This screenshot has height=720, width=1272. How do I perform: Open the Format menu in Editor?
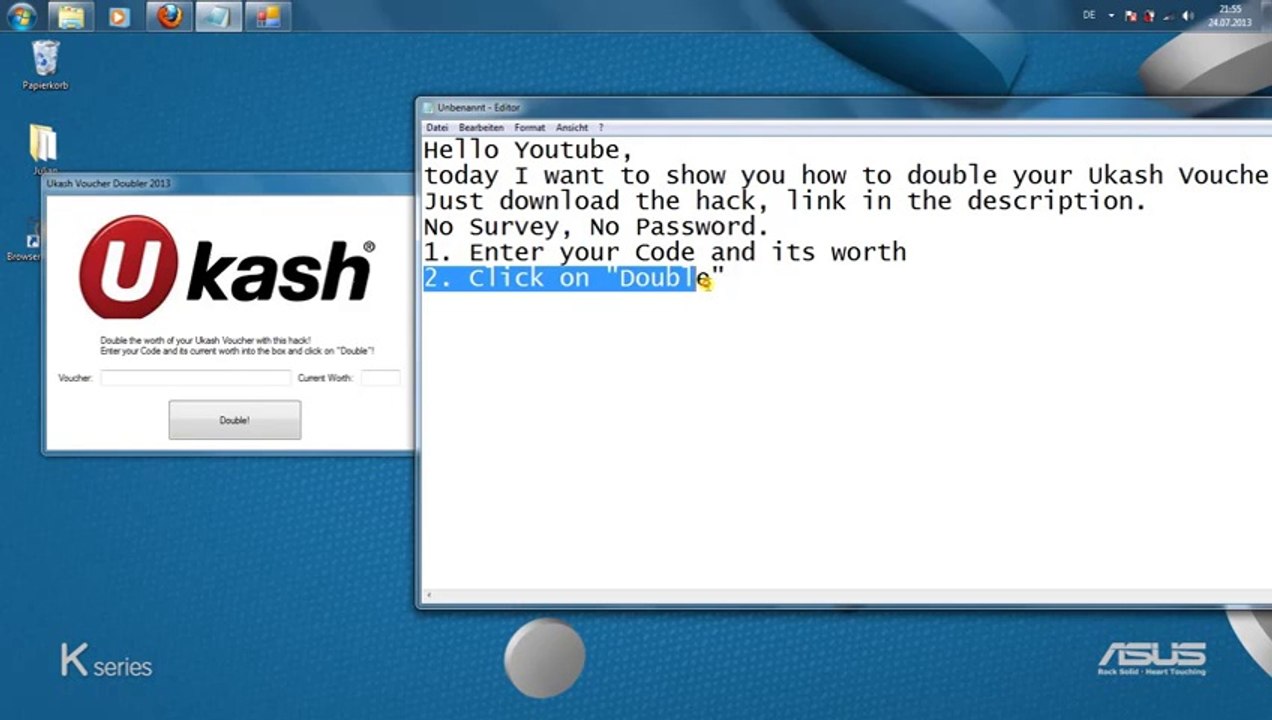[530, 128]
